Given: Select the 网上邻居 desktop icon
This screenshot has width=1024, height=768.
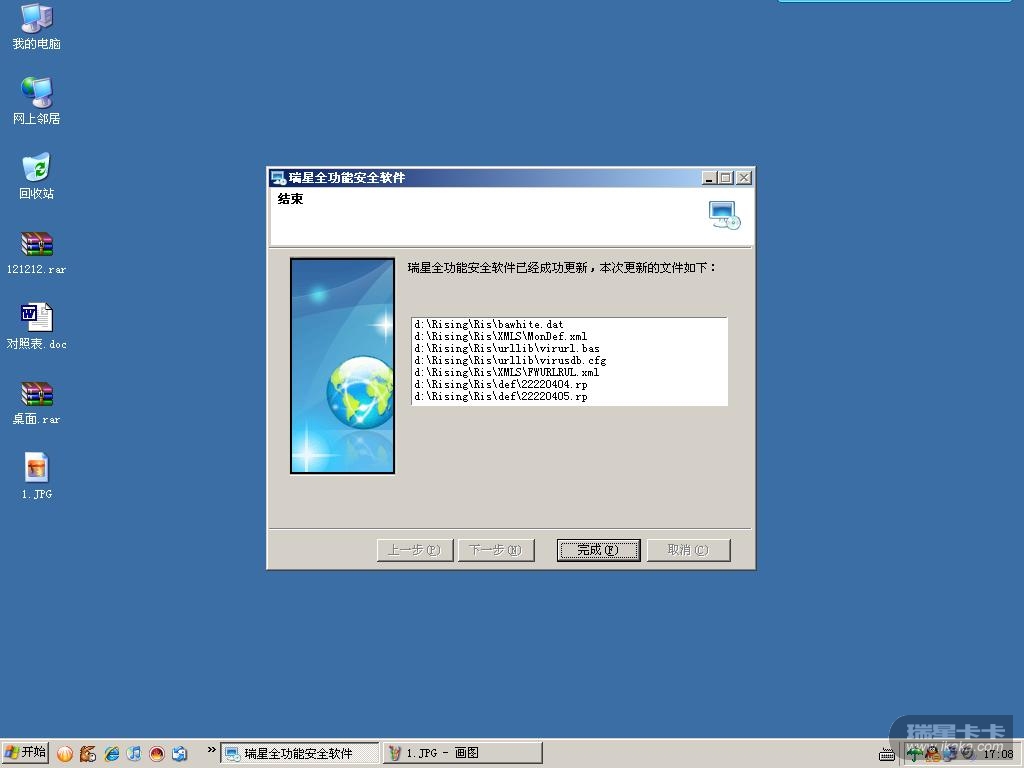Looking at the screenshot, I should click(x=37, y=101).
